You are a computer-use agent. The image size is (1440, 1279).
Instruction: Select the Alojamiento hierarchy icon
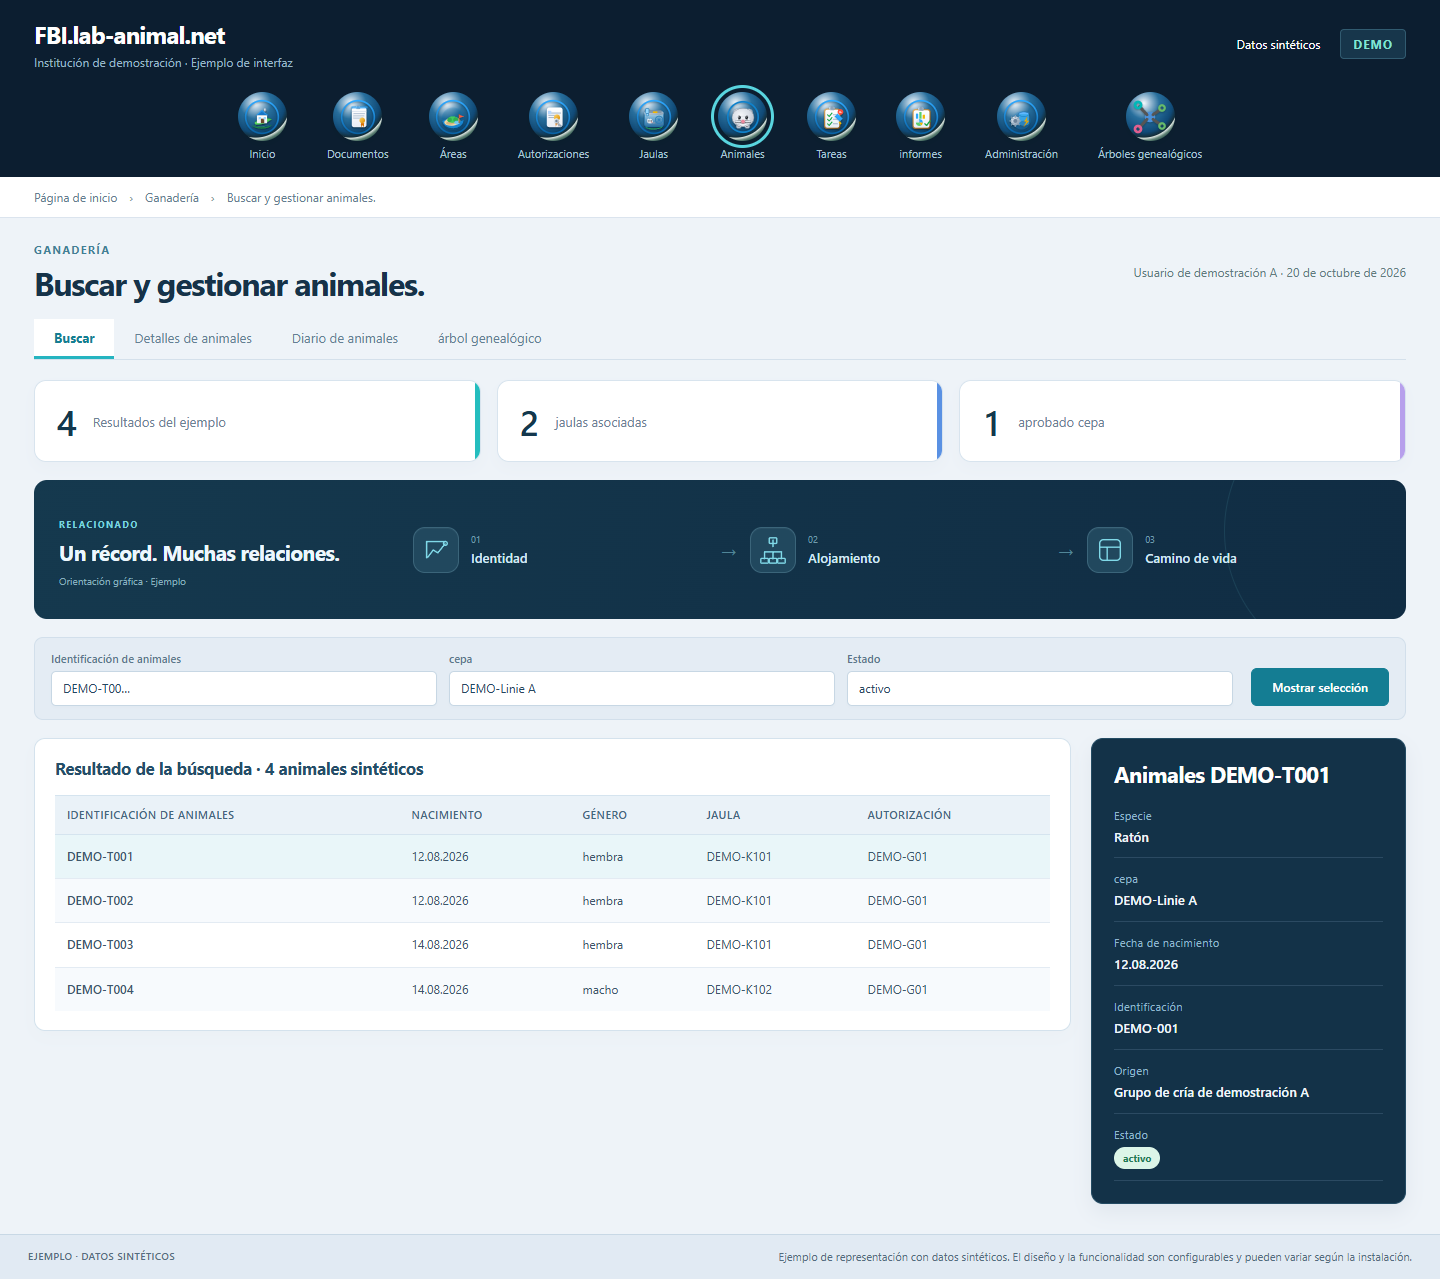[773, 550]
